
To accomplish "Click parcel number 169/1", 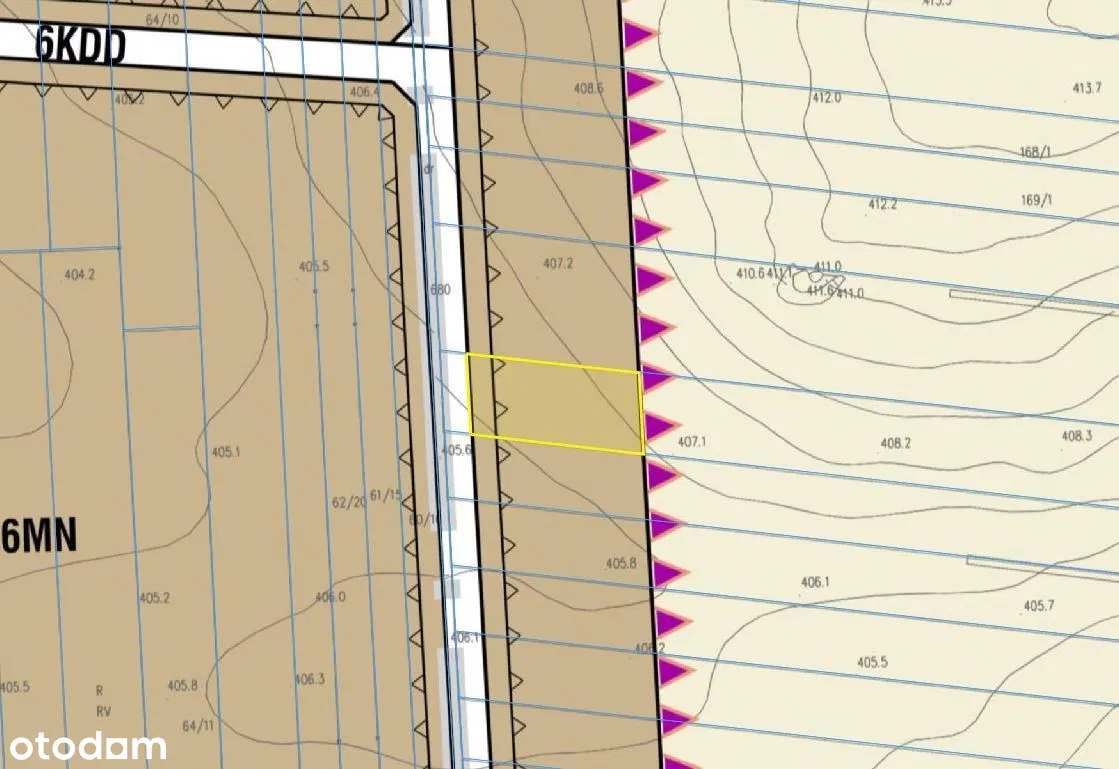I will pyautogui.click(x=1037, y=200).
